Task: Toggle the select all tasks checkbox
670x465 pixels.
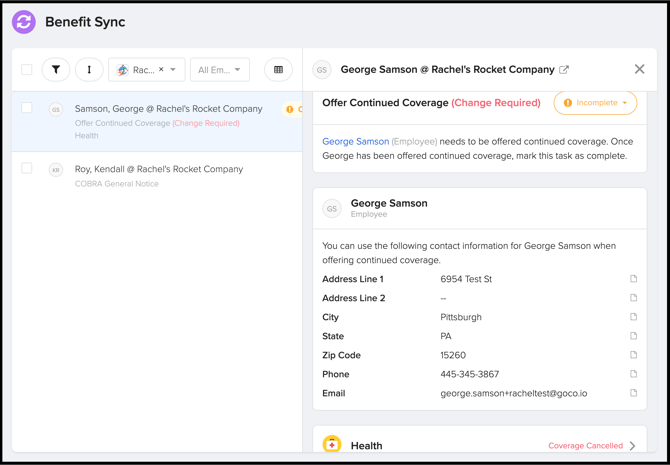Action: (27, 70)
